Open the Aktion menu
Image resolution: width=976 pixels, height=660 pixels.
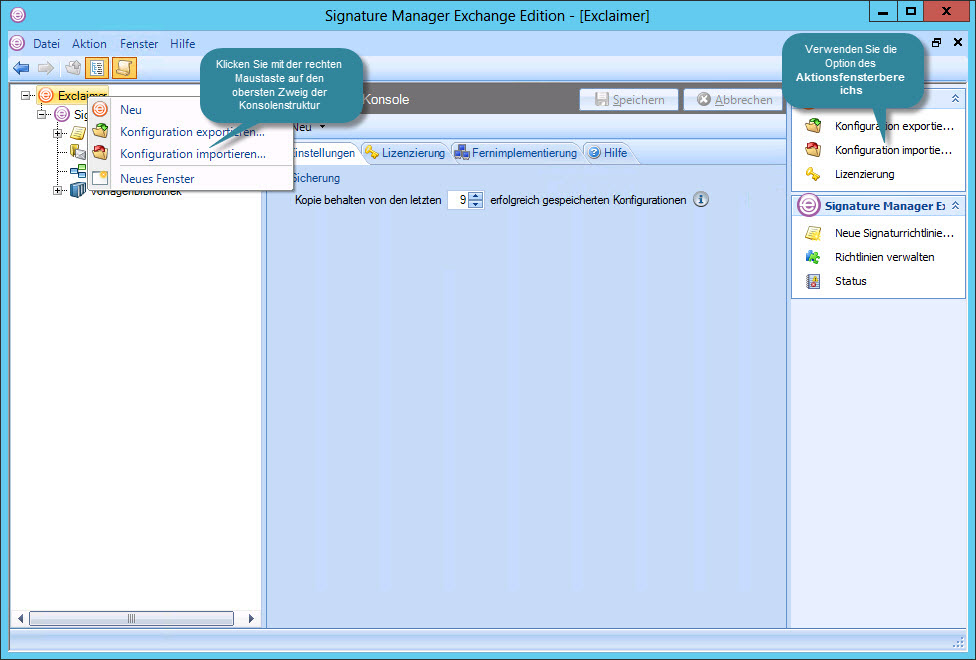point(89,44)
